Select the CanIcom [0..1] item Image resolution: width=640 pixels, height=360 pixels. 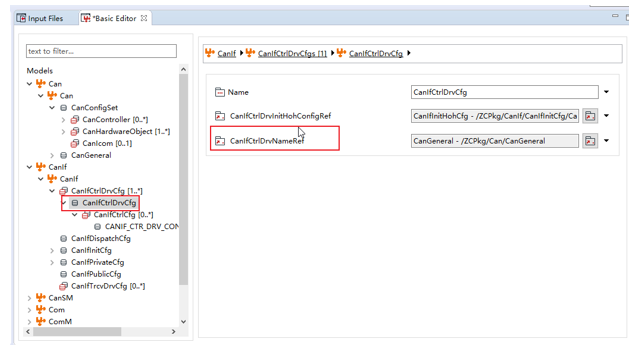107,143
